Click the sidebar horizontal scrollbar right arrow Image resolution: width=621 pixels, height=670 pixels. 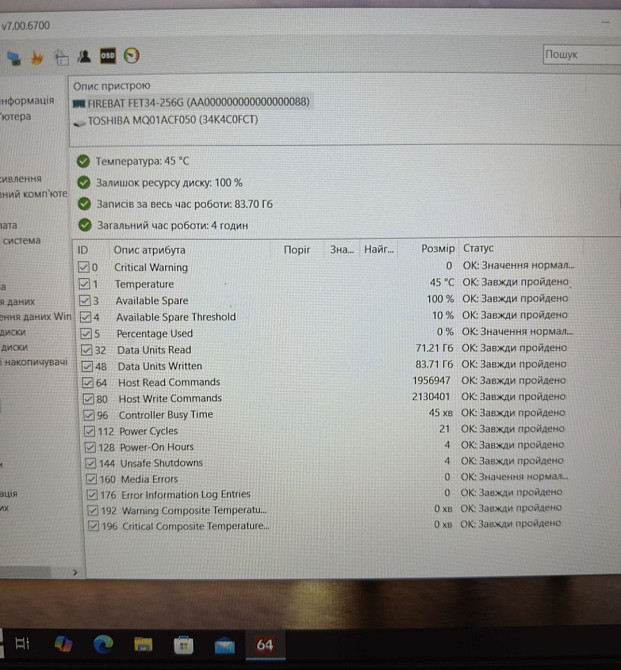(x=75, y=572)
